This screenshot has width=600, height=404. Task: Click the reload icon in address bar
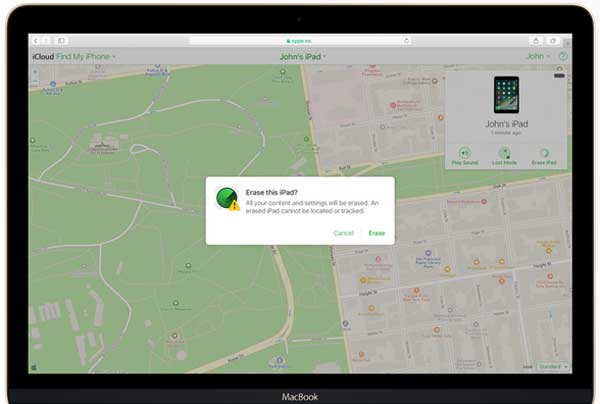406,41
